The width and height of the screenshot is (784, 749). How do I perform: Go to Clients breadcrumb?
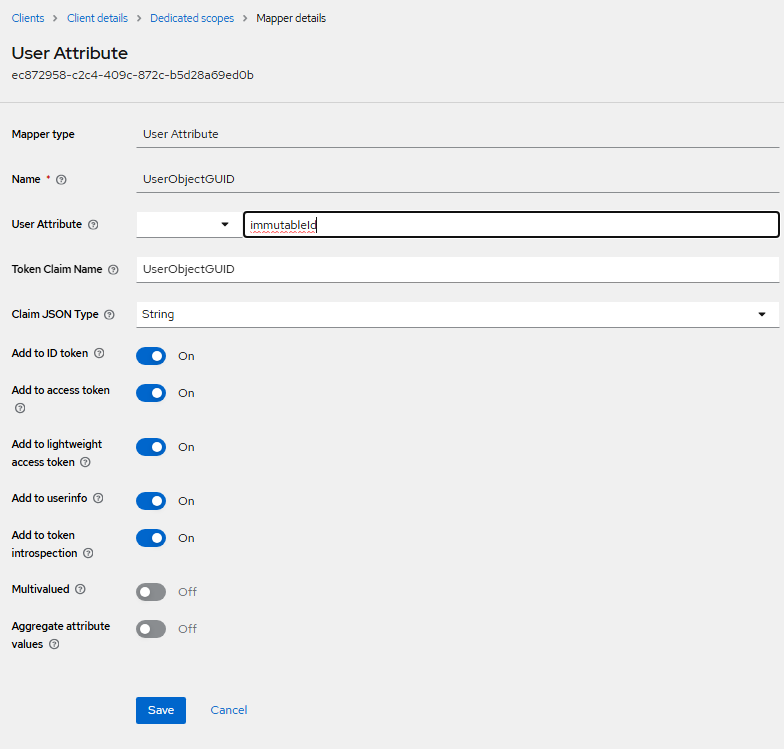pos(28,18)
